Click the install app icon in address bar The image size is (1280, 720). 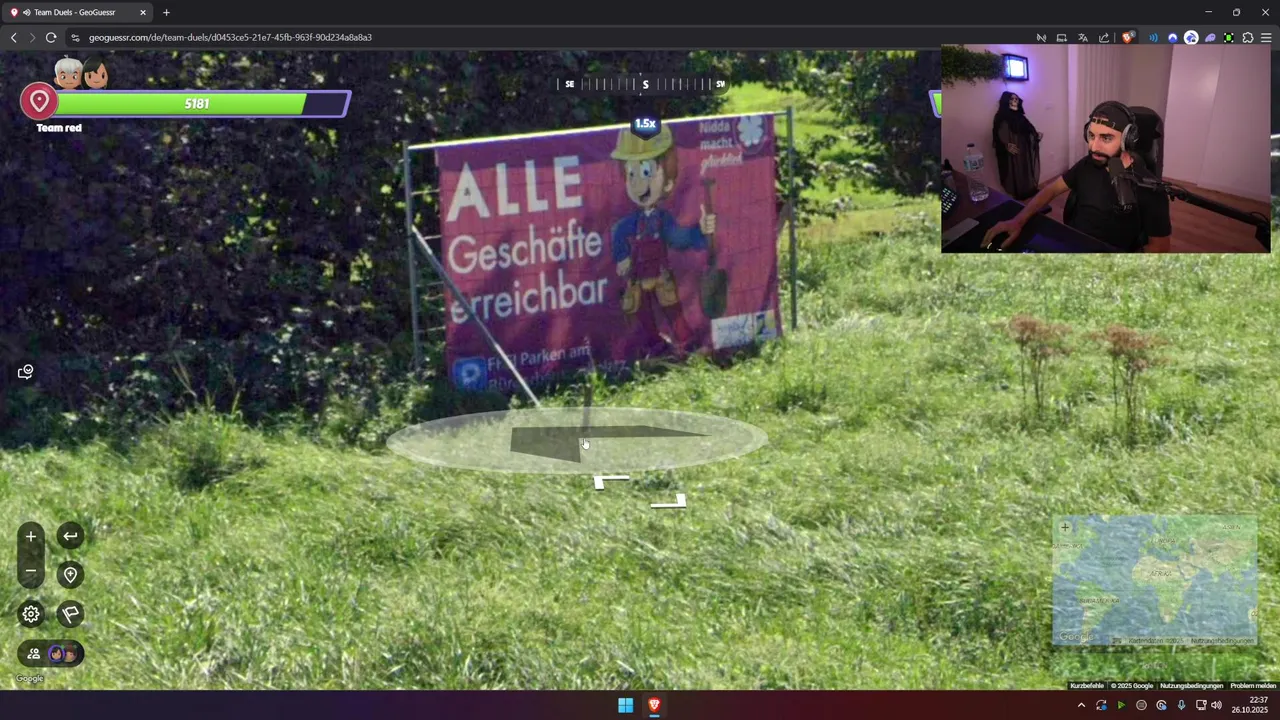tap(1061, 38)
